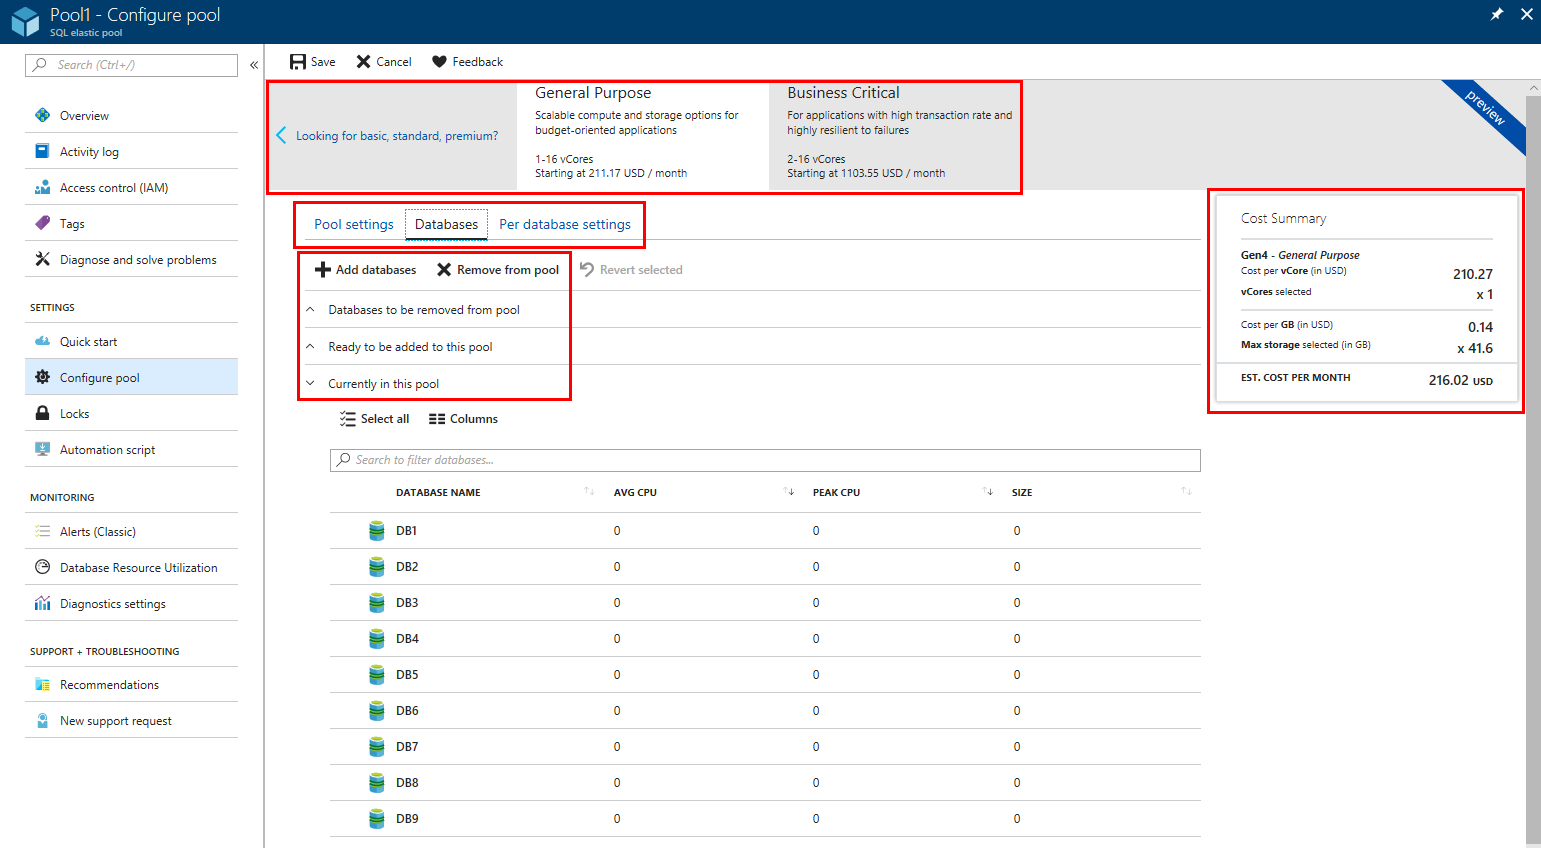The width and height of the screenshot is (1541, 848).
Task: Select the DB3 row
Action: pos(765,603)
